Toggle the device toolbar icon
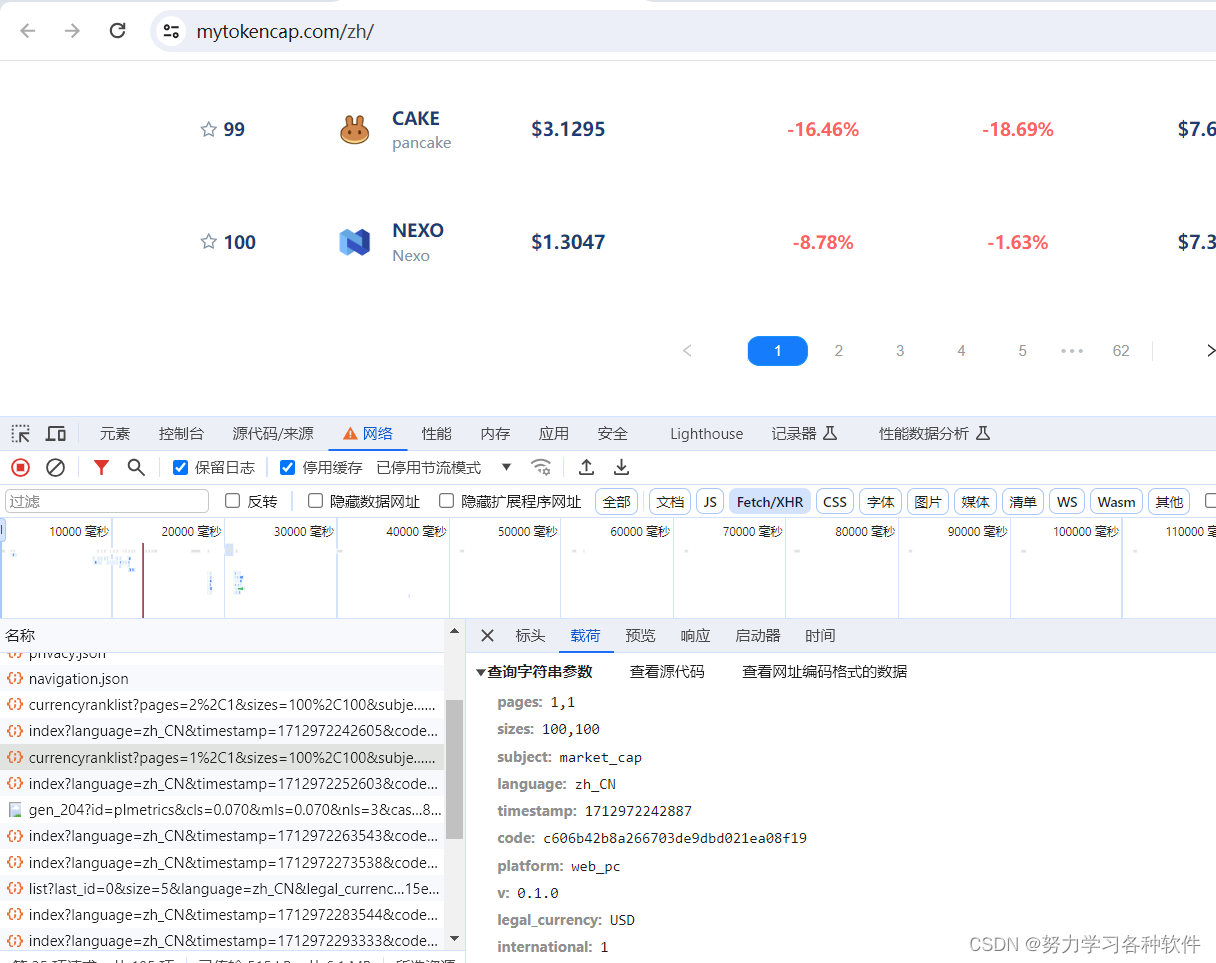Image resolution: width=1216 pixels, height=963 pixels. click(56, 434)
